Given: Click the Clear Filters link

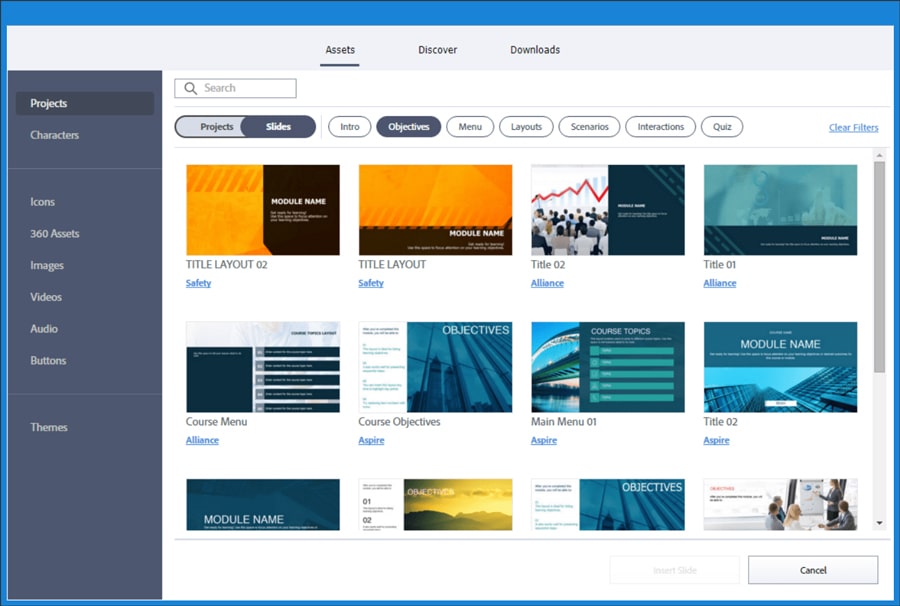Looking at the screenshot, I should (854, 127).
